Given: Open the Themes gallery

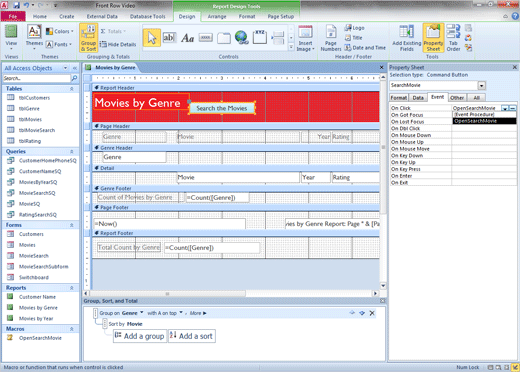Looking at the screenshot, I should [x=34, y=37].
